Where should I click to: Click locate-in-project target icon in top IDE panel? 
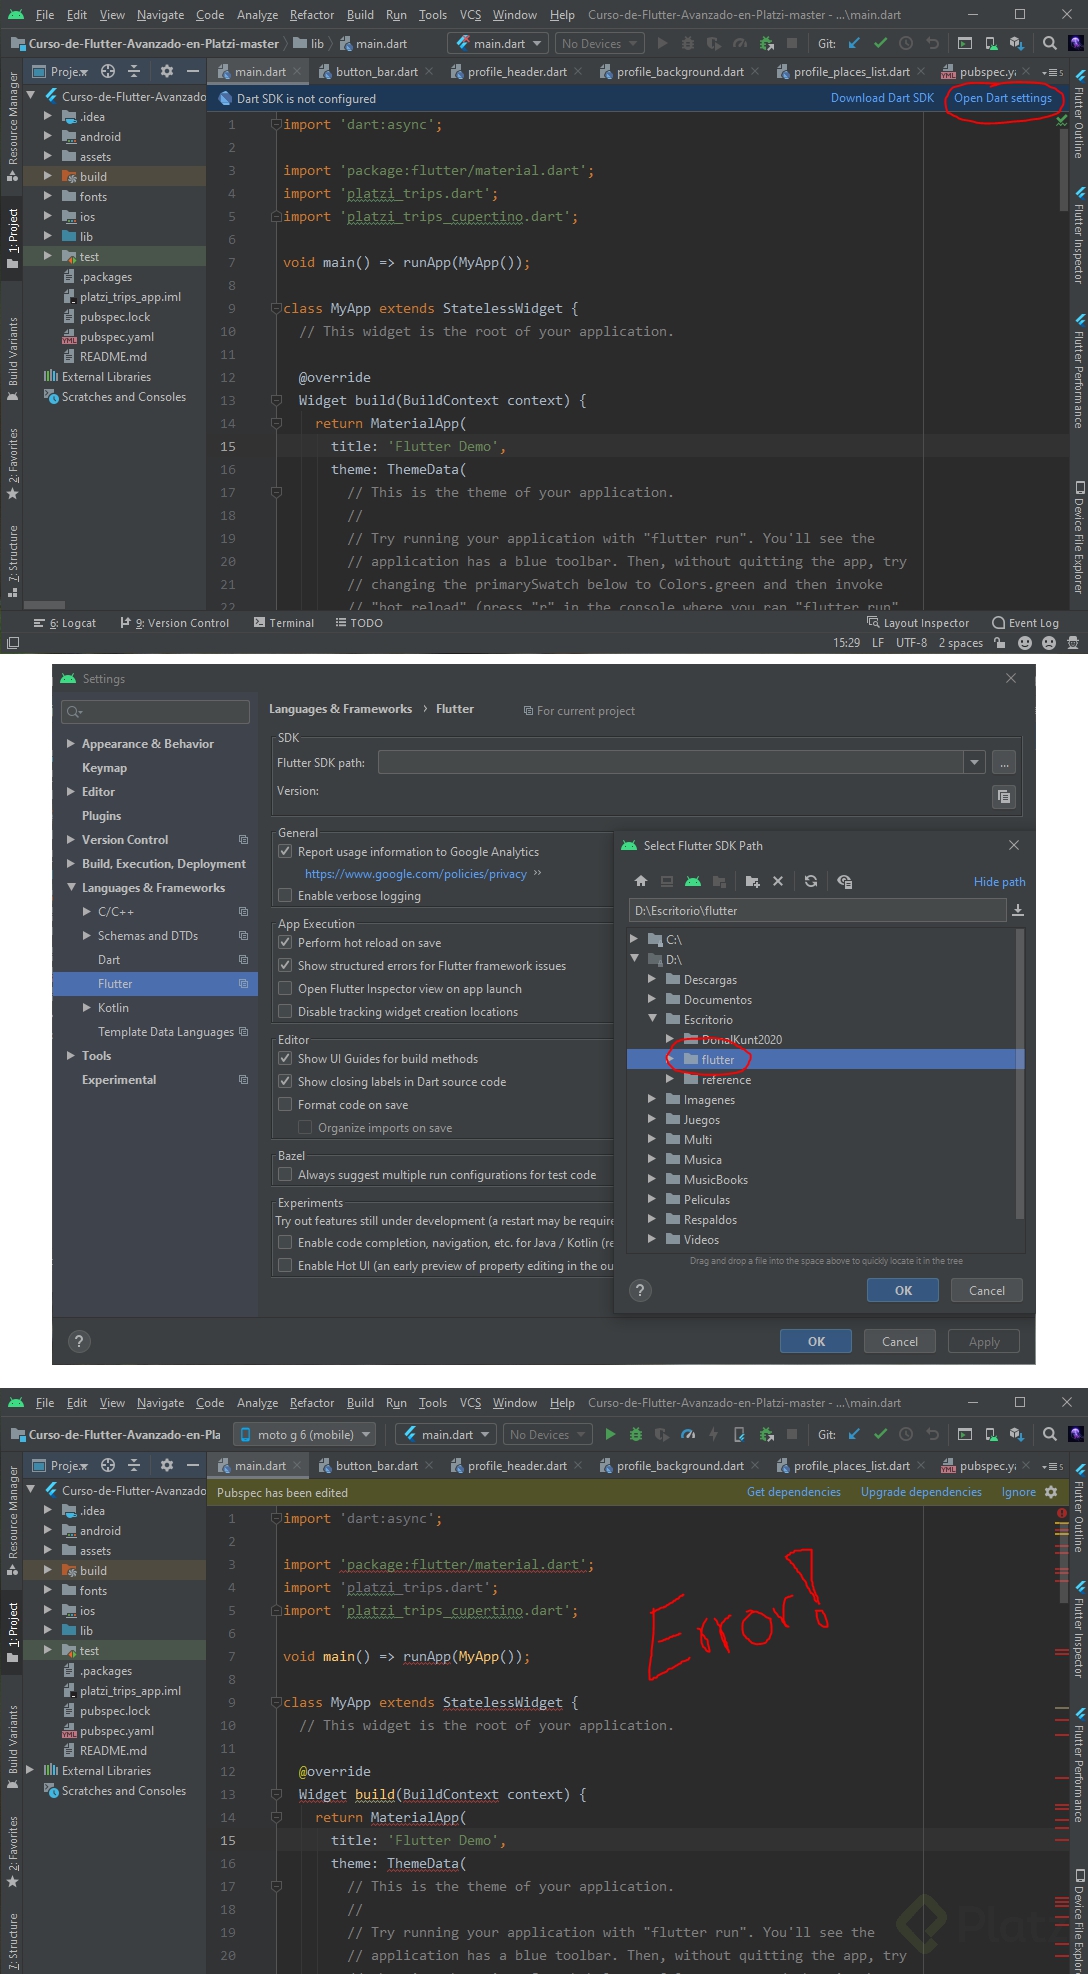(108, 71)
